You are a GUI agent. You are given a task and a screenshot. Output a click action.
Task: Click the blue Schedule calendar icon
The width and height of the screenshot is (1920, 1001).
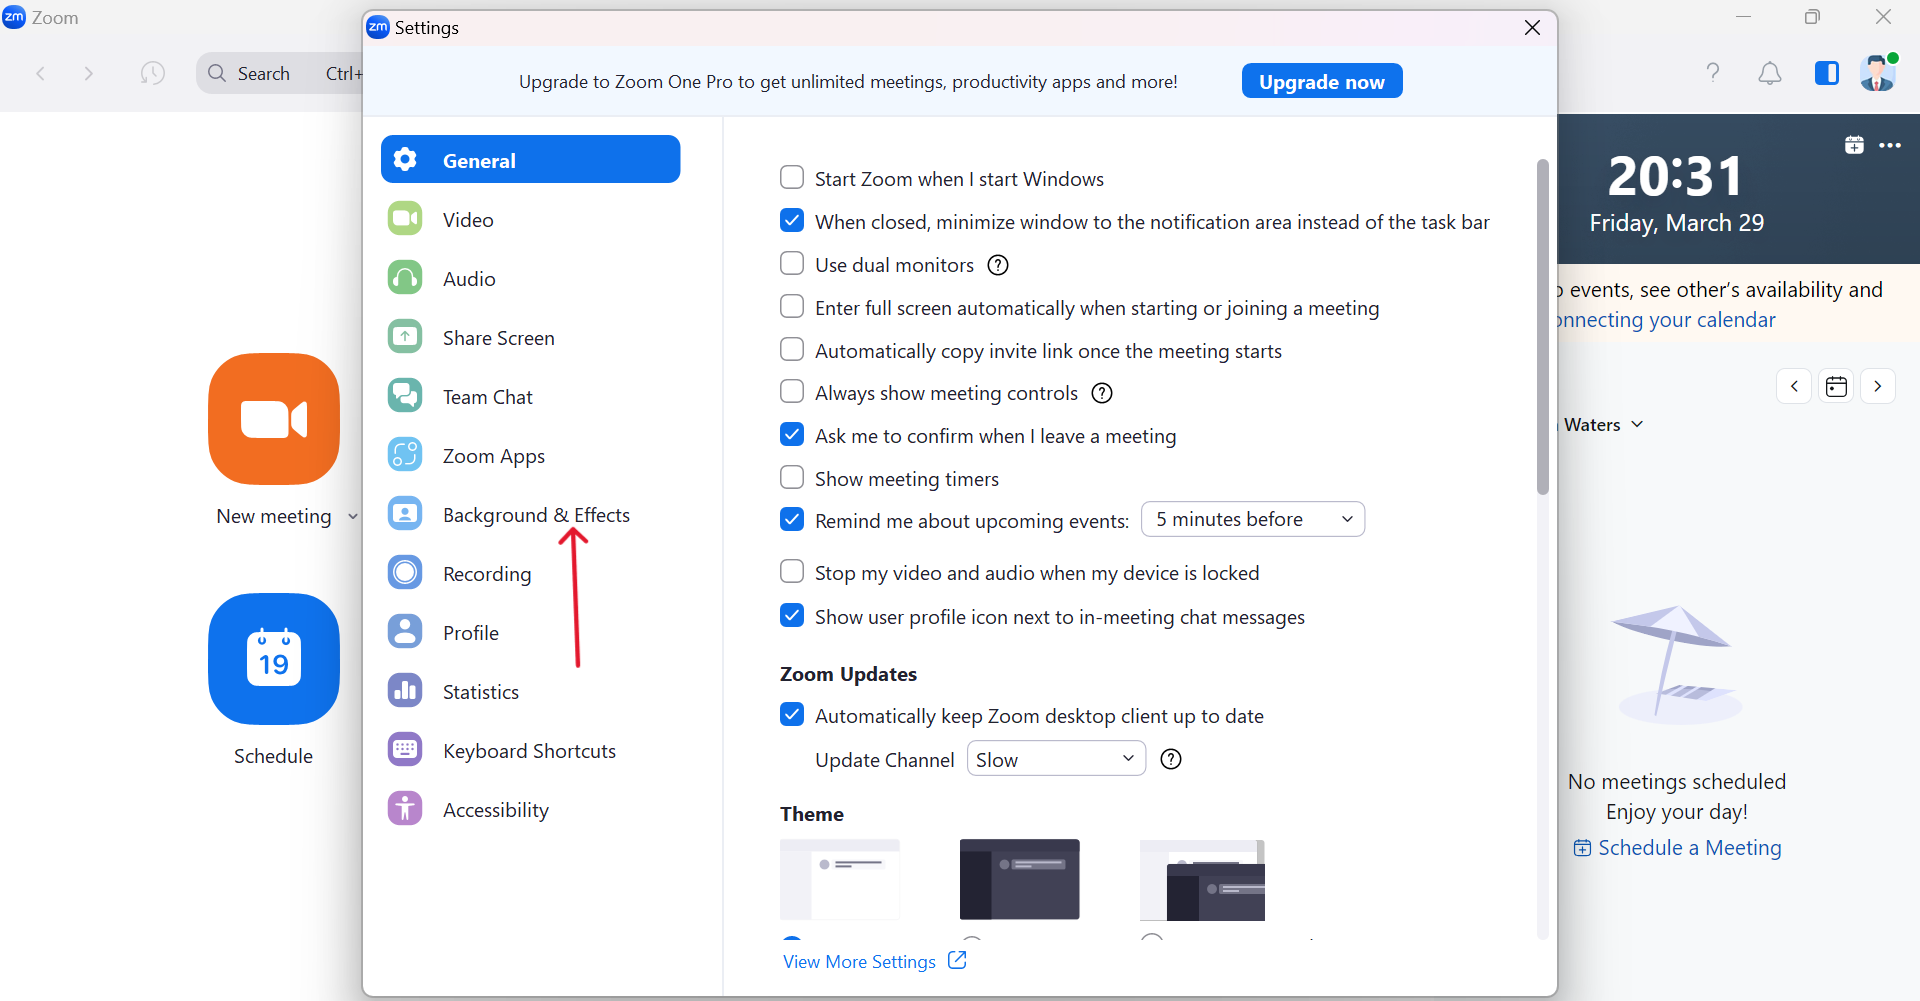click(x=274, y=659)
